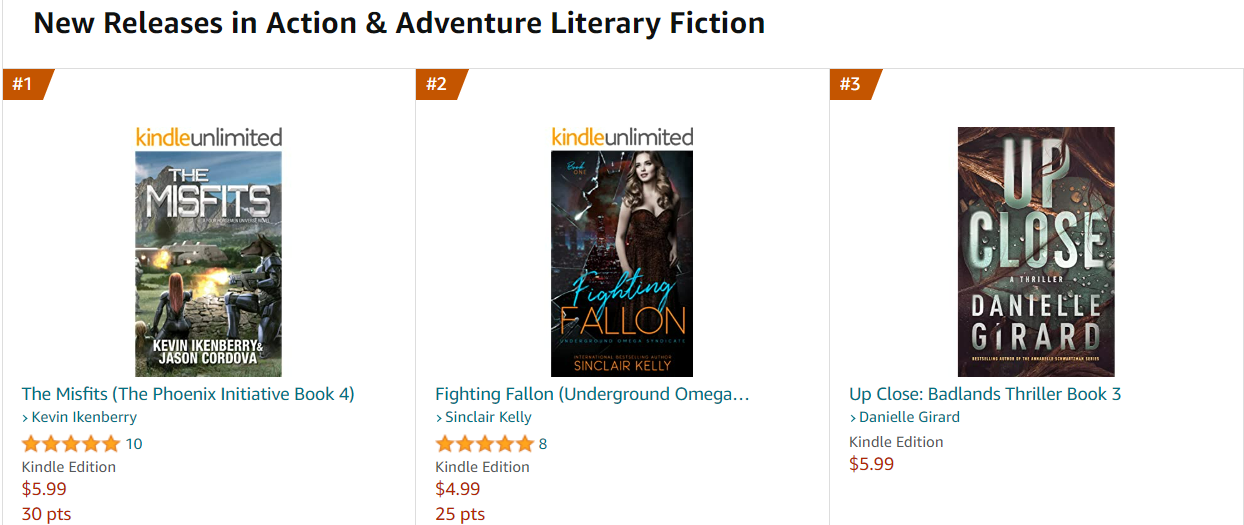Open the 10 reviews count for The Misfits
1244x525 pixels.
[134, 444]
